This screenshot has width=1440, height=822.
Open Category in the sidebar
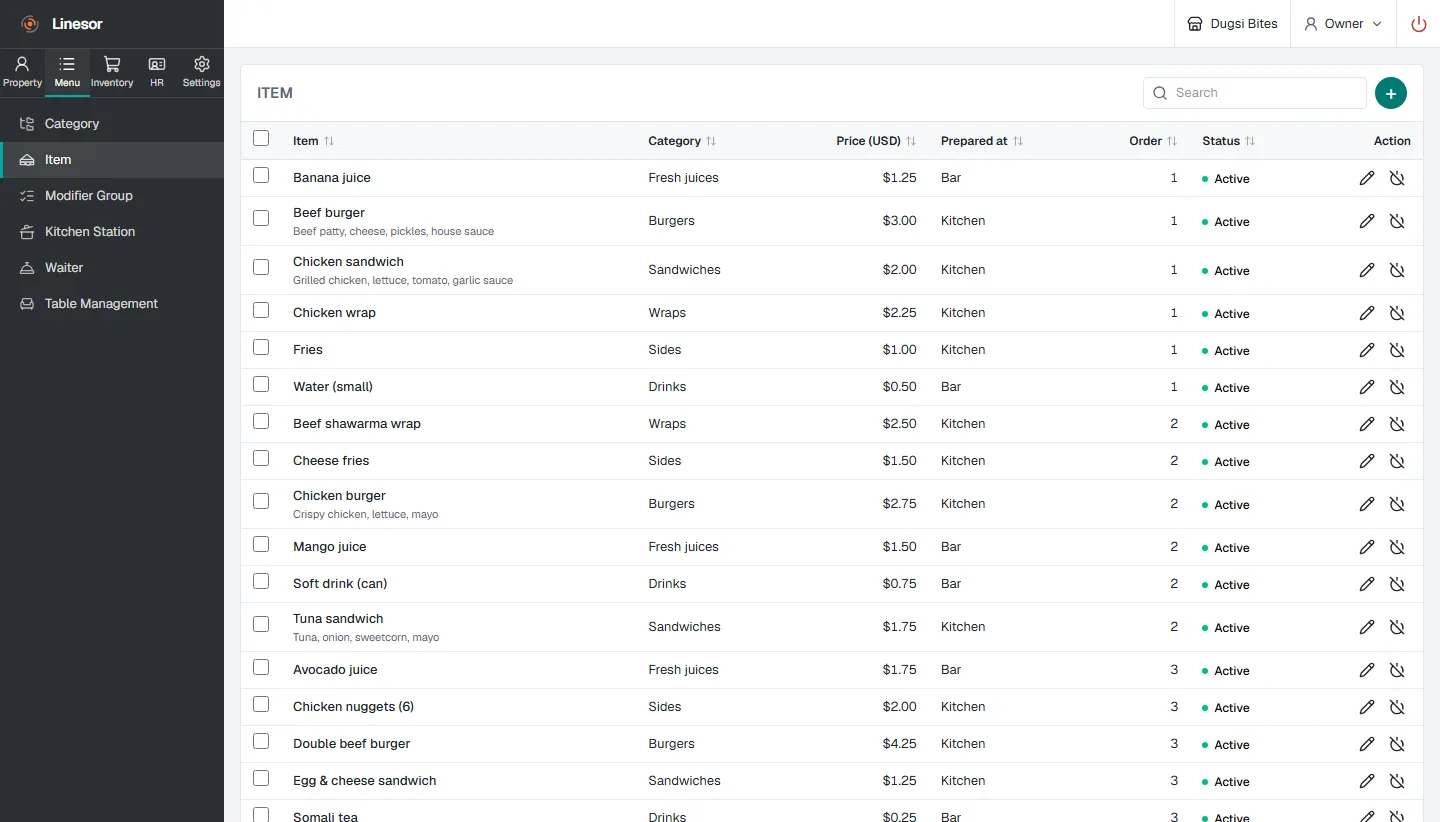point(112,124)
